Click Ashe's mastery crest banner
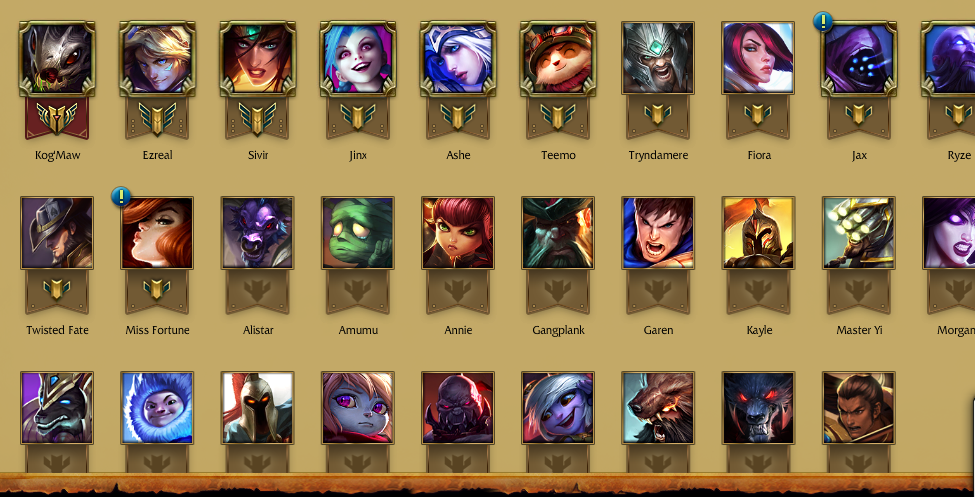This screenshot has height=497, width=975. pos(458,118)
